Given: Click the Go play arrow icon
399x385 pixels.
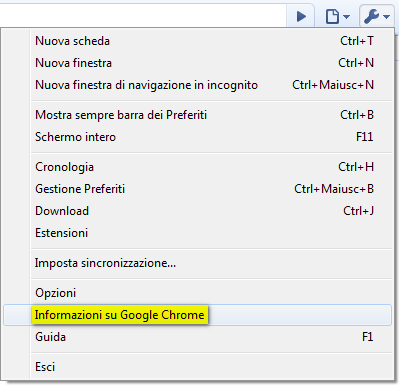Looking at the screenshot, I should pyautogui.click(x=301, y=16).
